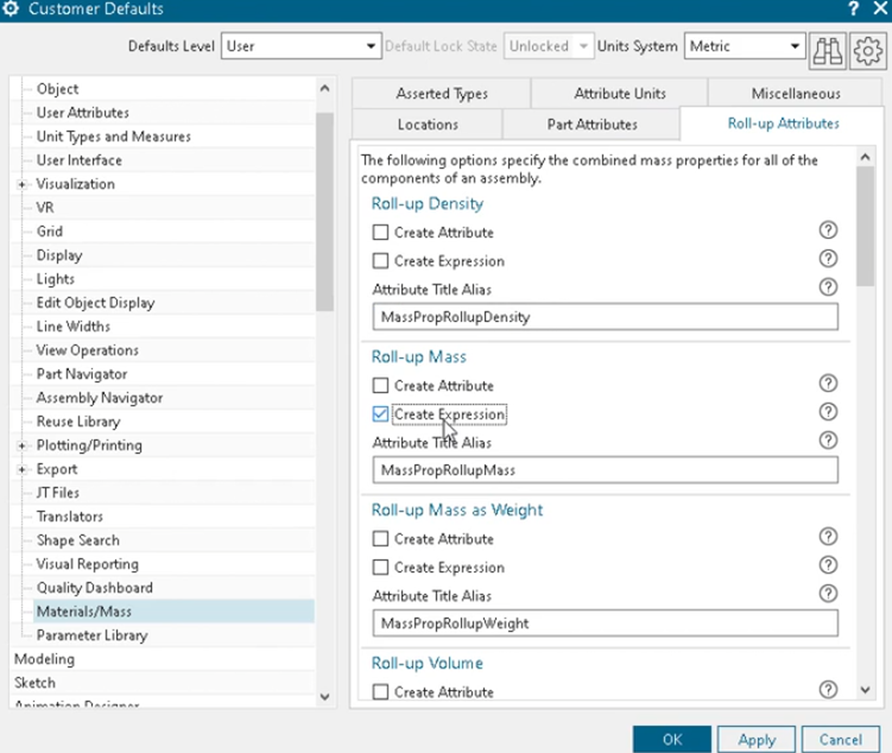
Task: Click help icon beside Roll-up Density Create Attribute
Action: 828,230
